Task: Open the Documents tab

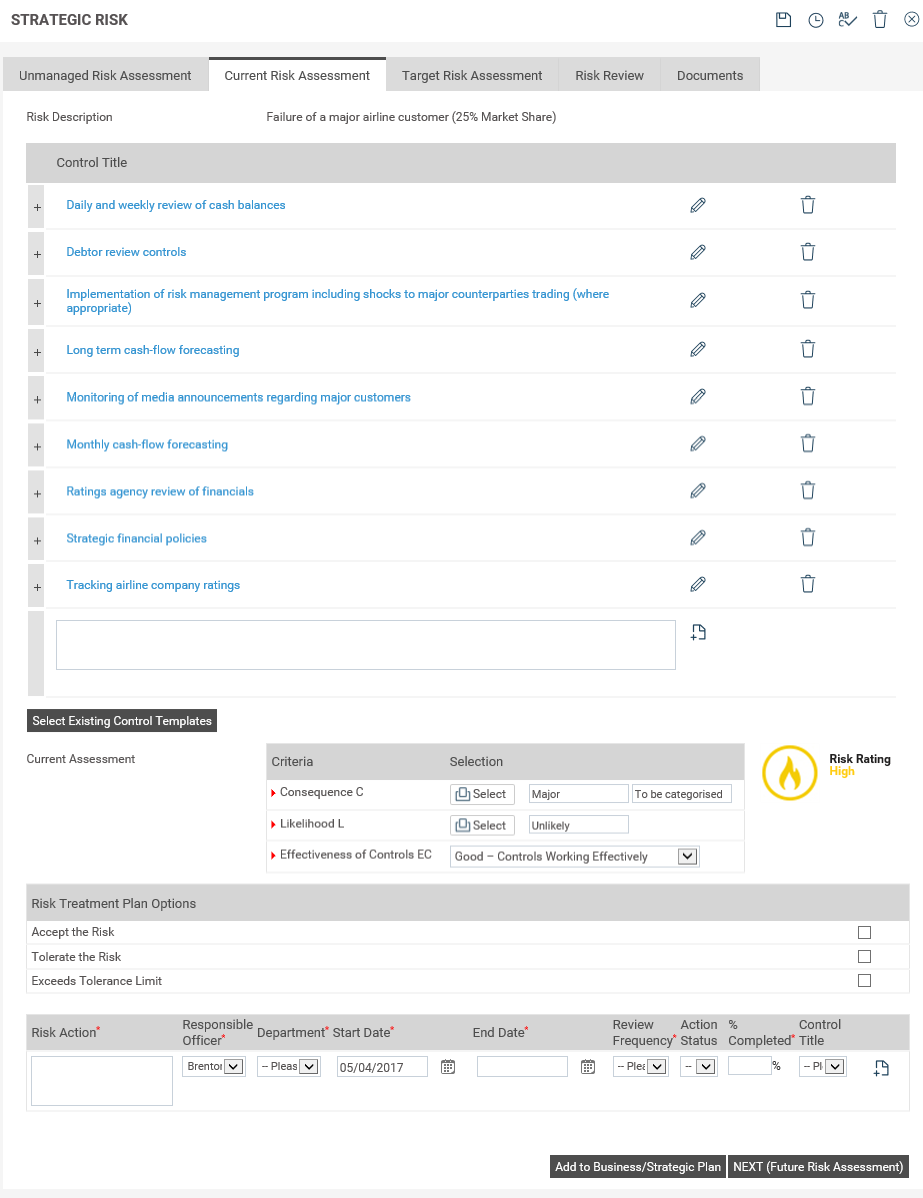Action: [709, 74]
